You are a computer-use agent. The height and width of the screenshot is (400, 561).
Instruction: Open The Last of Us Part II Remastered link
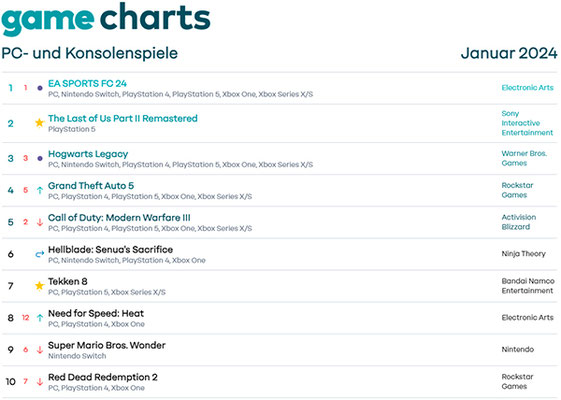coord(123,118)
